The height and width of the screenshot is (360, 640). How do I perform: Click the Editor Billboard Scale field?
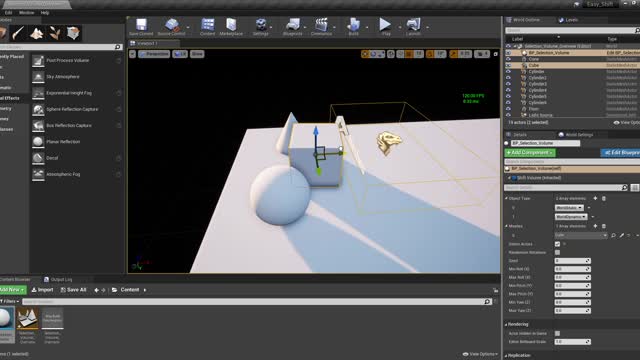tap(572, 342)
